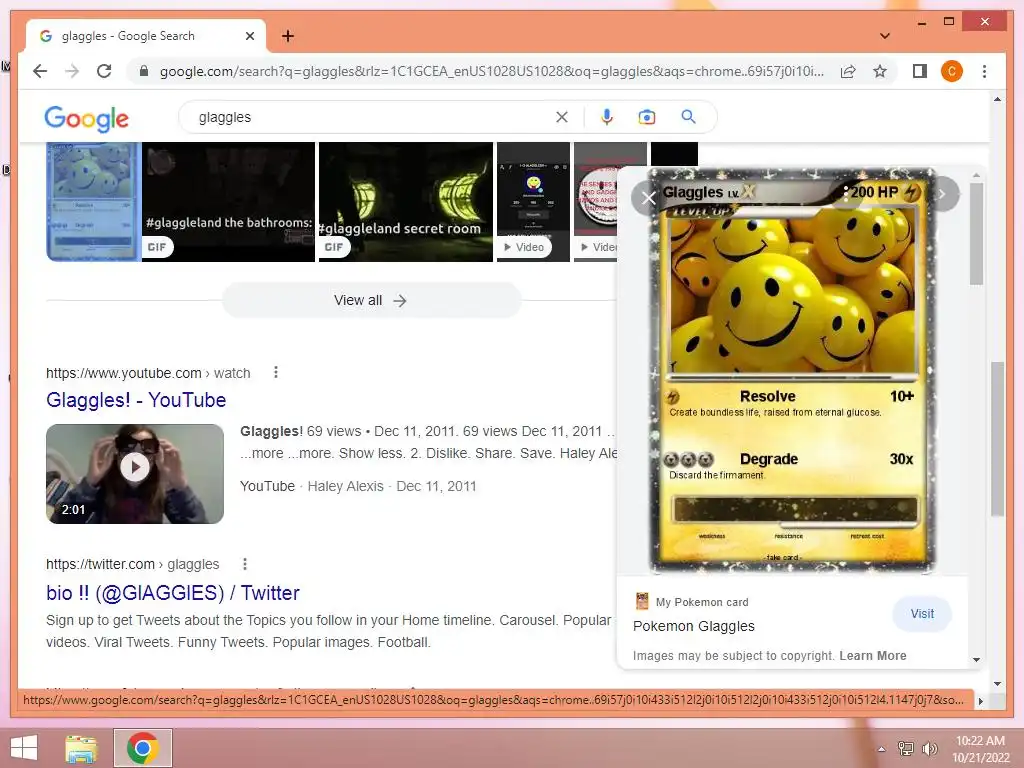The width and height of the screenshot is (1024, 768).
Task: Click page scrollbar up arrow
Action: (997, 99)
